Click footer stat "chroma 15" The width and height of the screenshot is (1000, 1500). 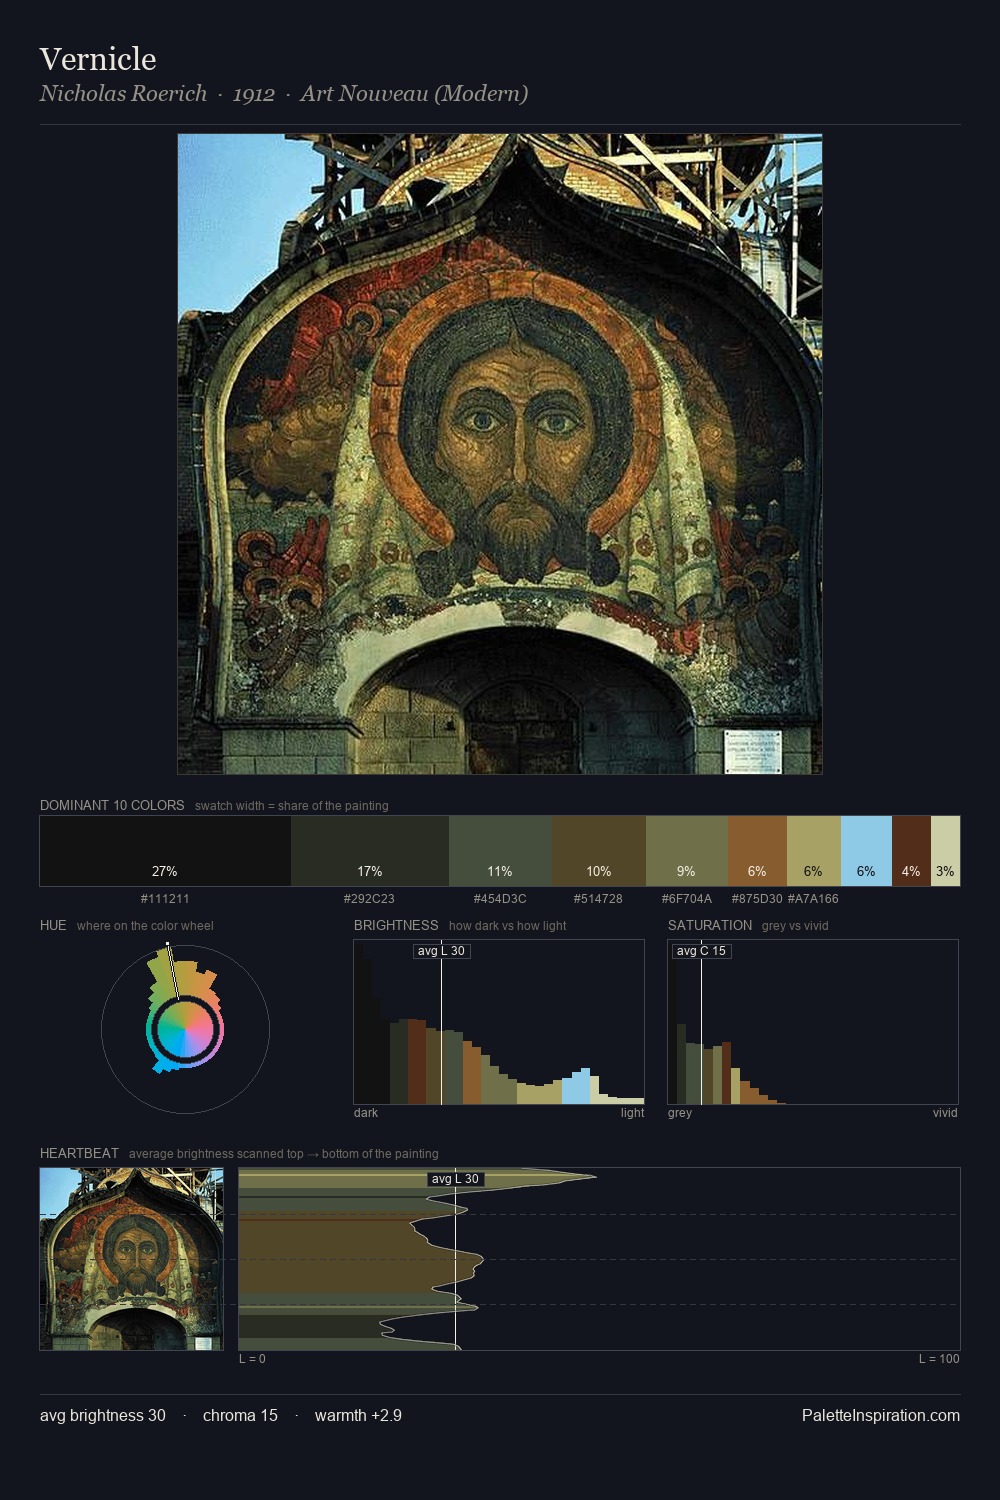pyautogui.click(x=240, y=1415)
